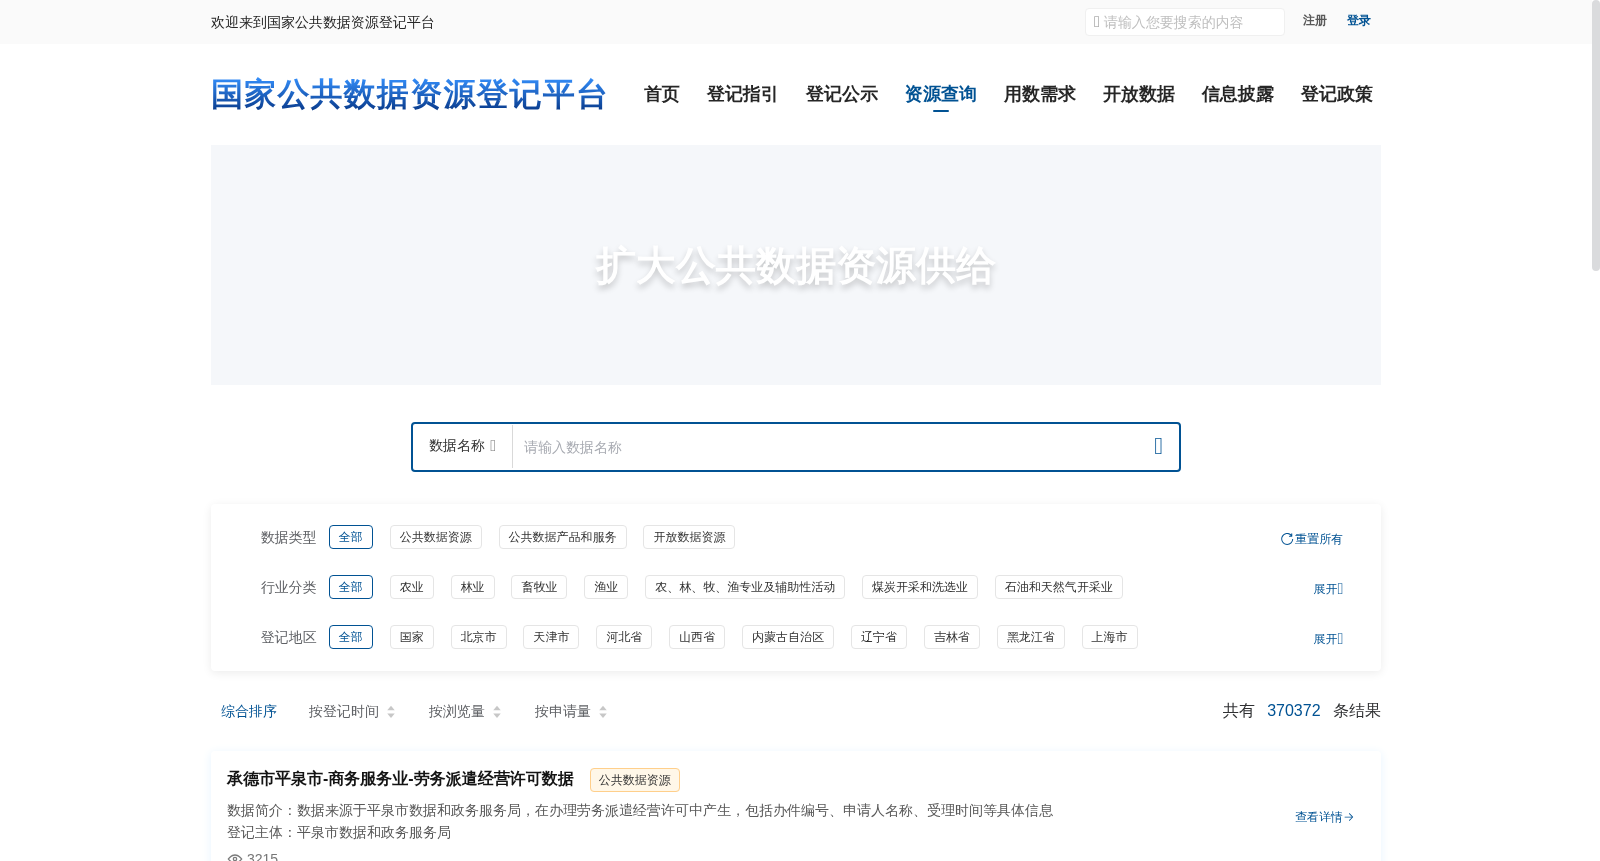Viewport: 1600px width, 861px height.
Task: Open 查看详情 for first result
Action: click(1325, 817)
